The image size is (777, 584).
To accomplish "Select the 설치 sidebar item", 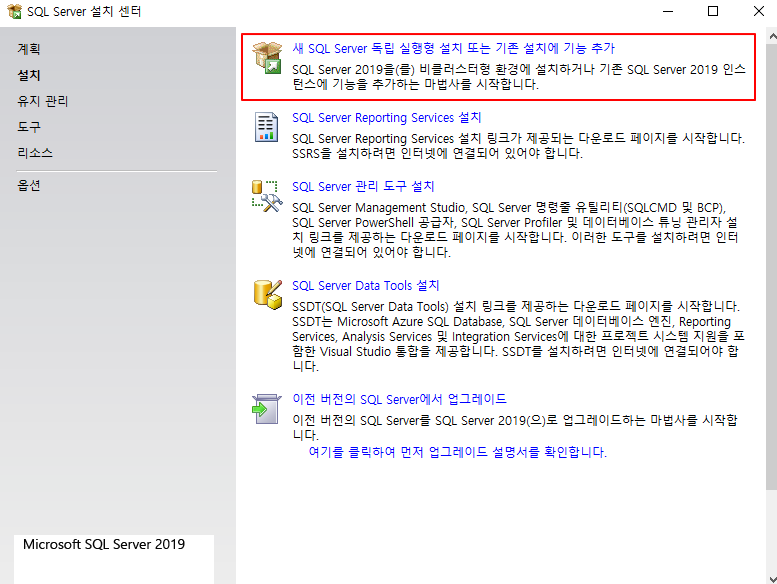I will (29, 75).
